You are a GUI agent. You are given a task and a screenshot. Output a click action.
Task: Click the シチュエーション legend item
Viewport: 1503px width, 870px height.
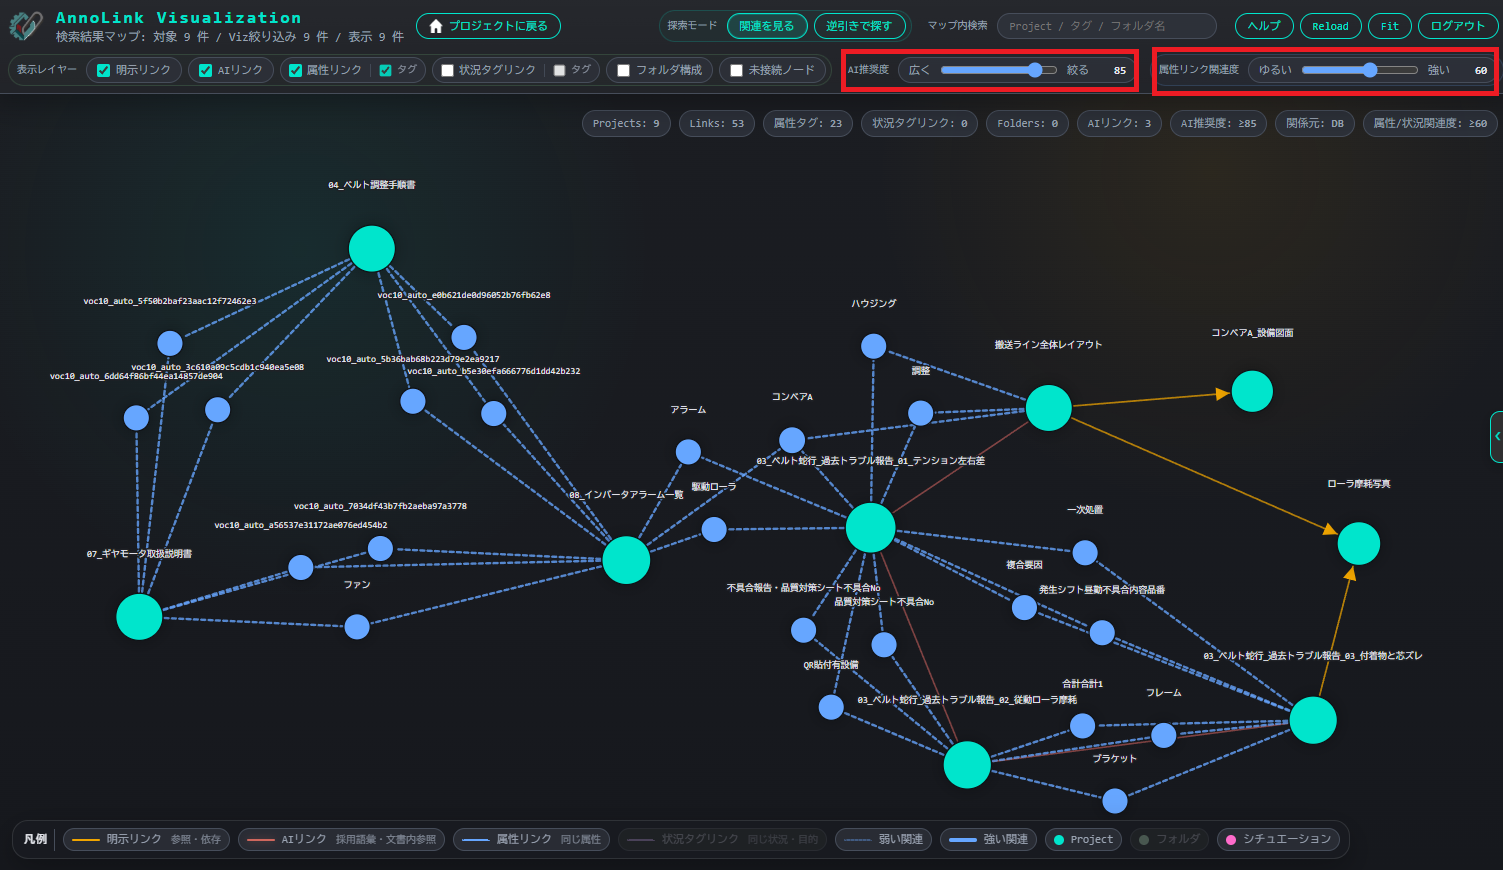coord(1279,839)
